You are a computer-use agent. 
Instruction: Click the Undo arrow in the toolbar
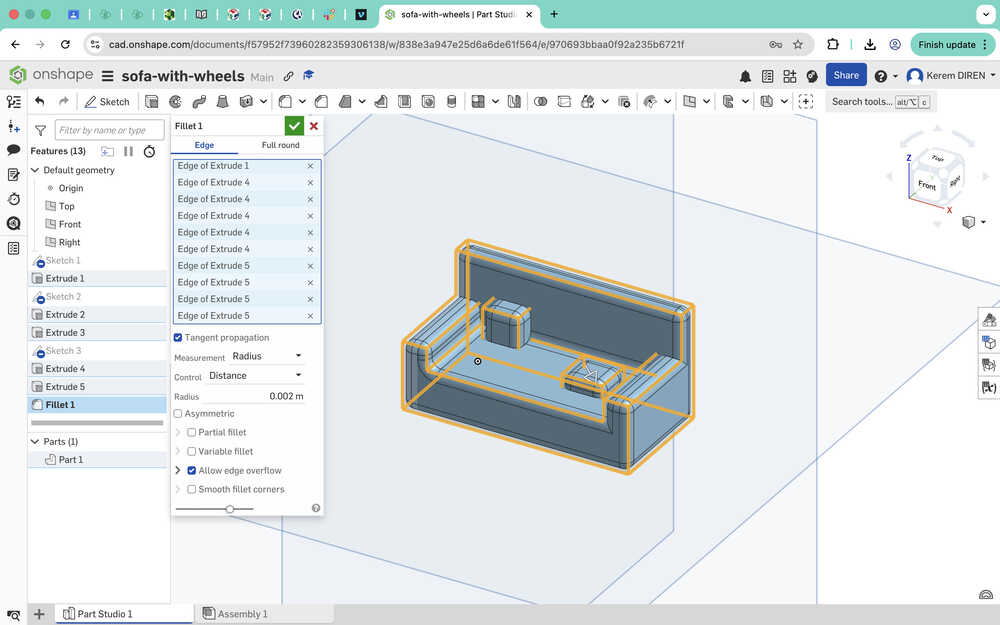point(40,101)
